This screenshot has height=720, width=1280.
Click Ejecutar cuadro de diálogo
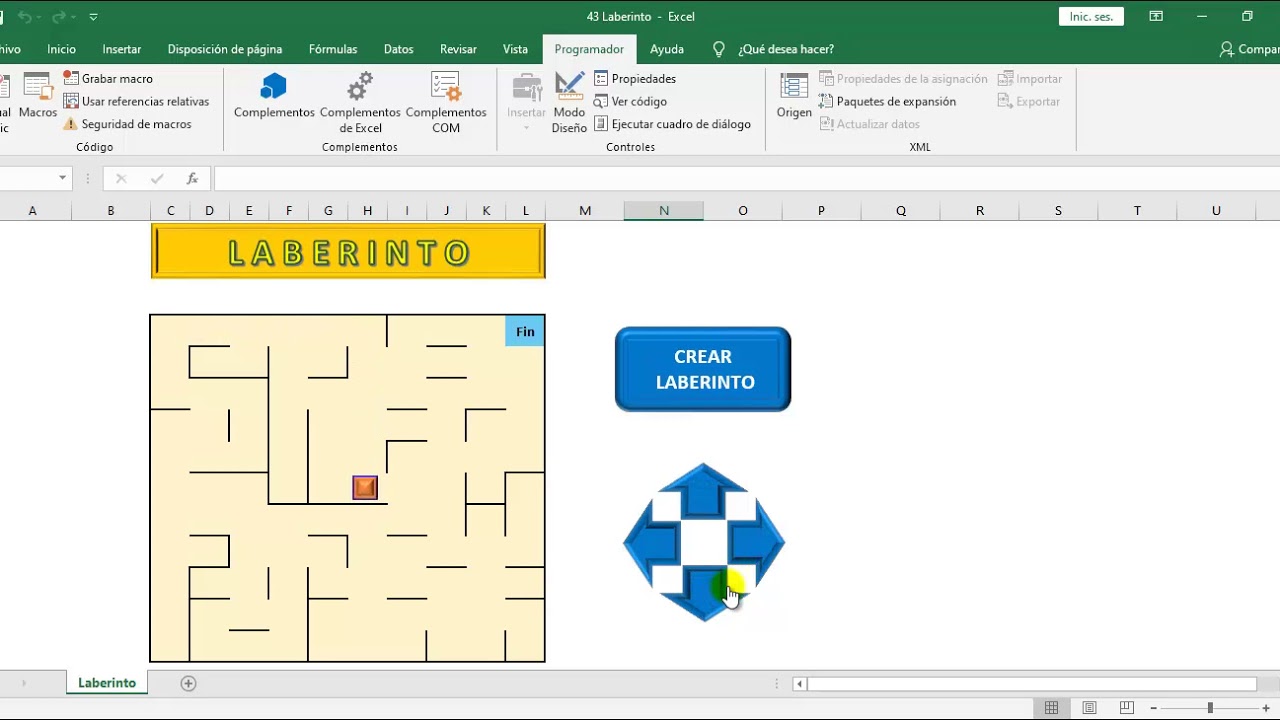pos(672,124)
